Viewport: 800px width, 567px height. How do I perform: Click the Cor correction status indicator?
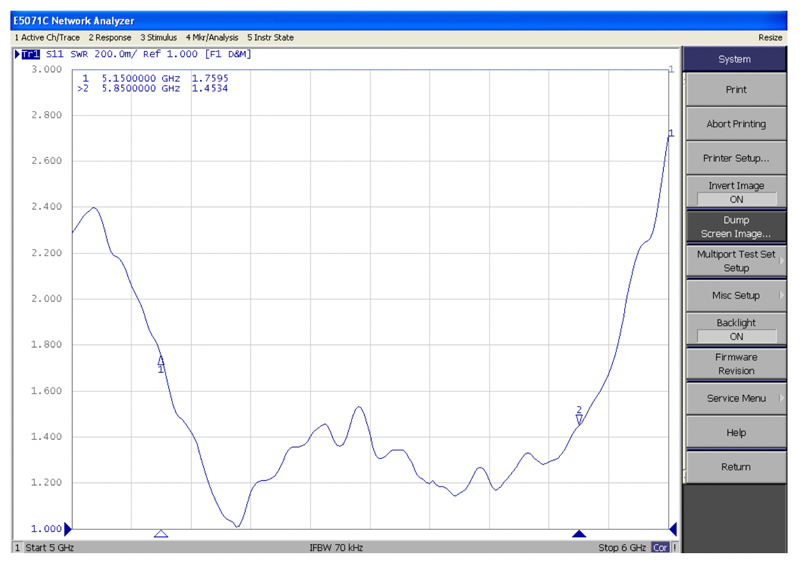(x=661, y=548)
